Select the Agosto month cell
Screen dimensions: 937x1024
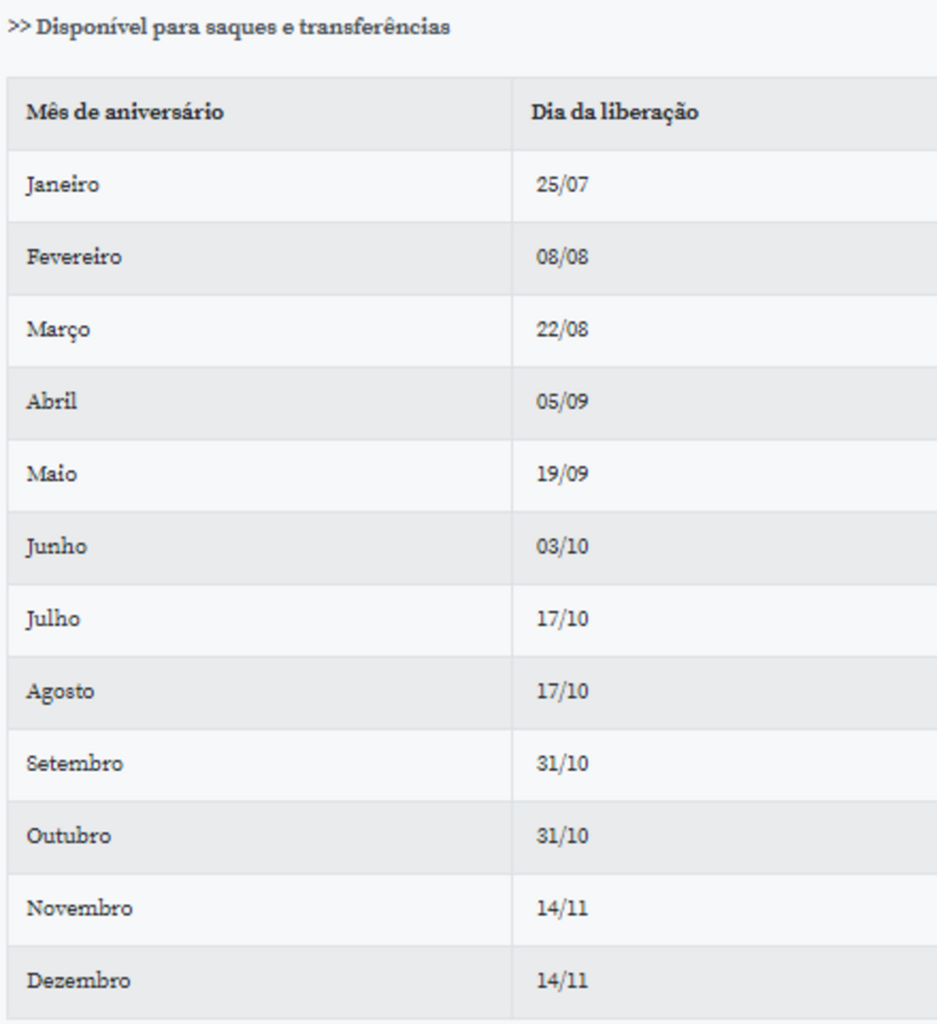(x=61, y=691)
